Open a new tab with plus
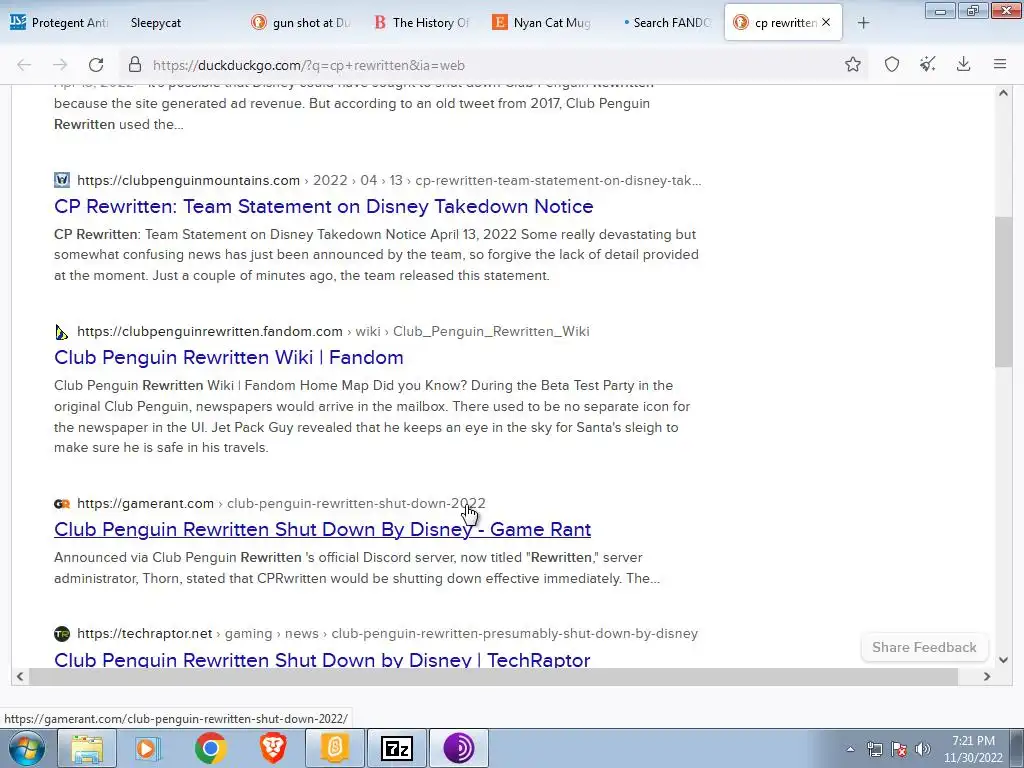The image size is (1024, 768). pyautogui.click(x=863, y=23)
